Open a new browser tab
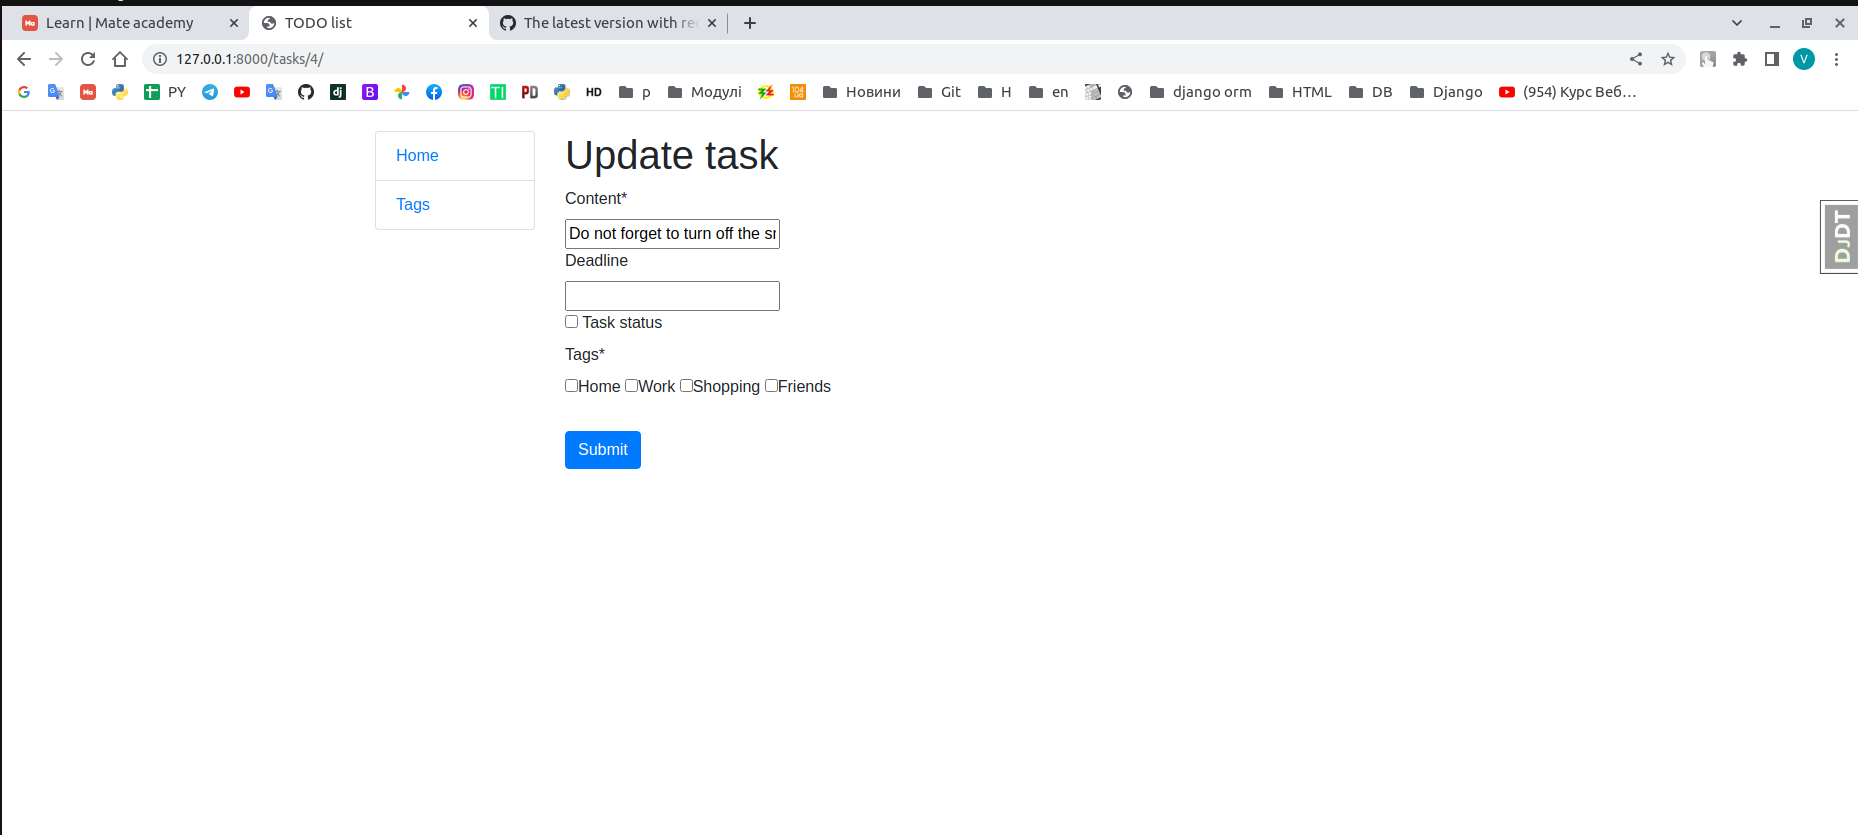1858x835 pixels. point(750,23)
